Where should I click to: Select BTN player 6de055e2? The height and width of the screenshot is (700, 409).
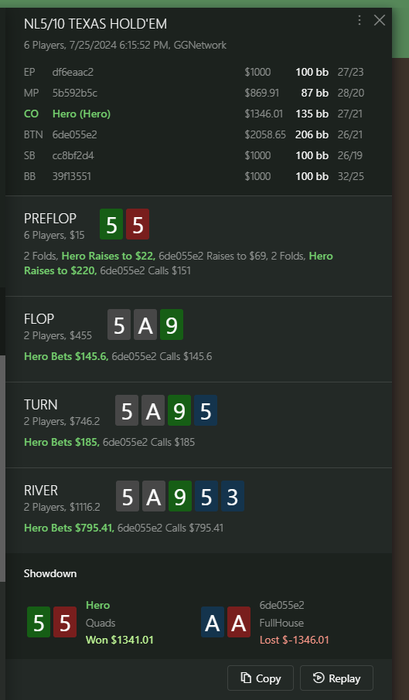[x=194, y=135]
